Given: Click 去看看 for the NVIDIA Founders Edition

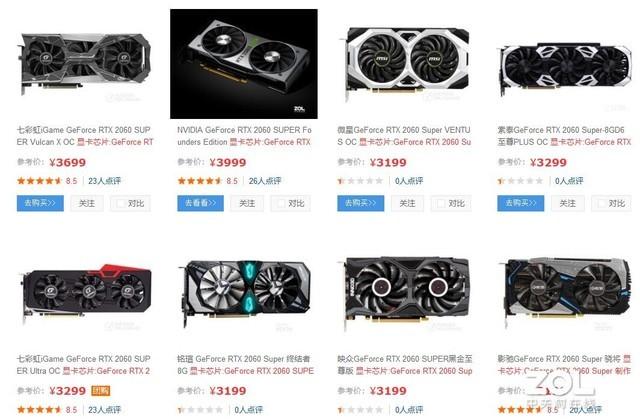Looking at the screenshot, I should (x=200, y=203).
